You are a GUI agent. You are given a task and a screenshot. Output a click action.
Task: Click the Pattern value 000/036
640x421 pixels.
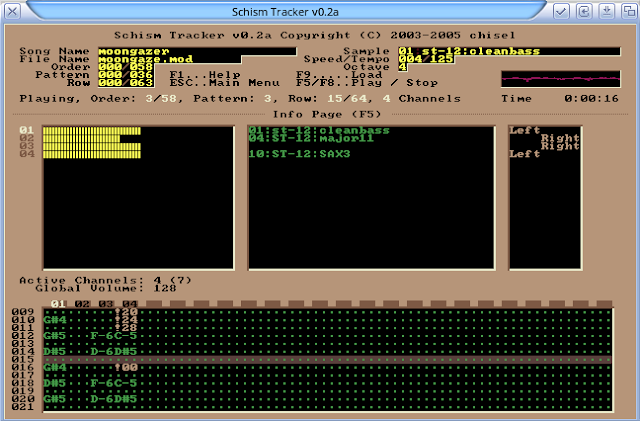(x=126, y=75)
